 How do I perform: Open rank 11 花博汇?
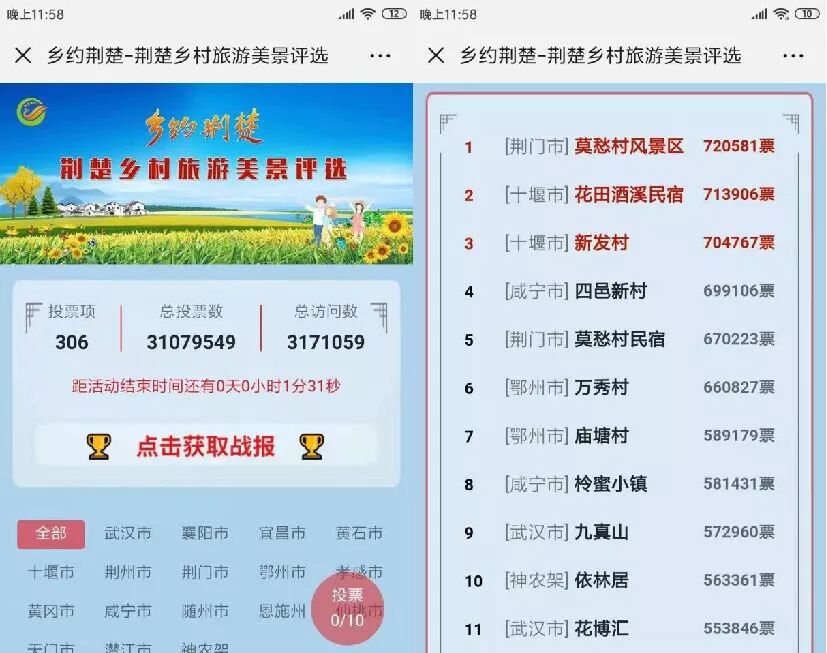602,629
